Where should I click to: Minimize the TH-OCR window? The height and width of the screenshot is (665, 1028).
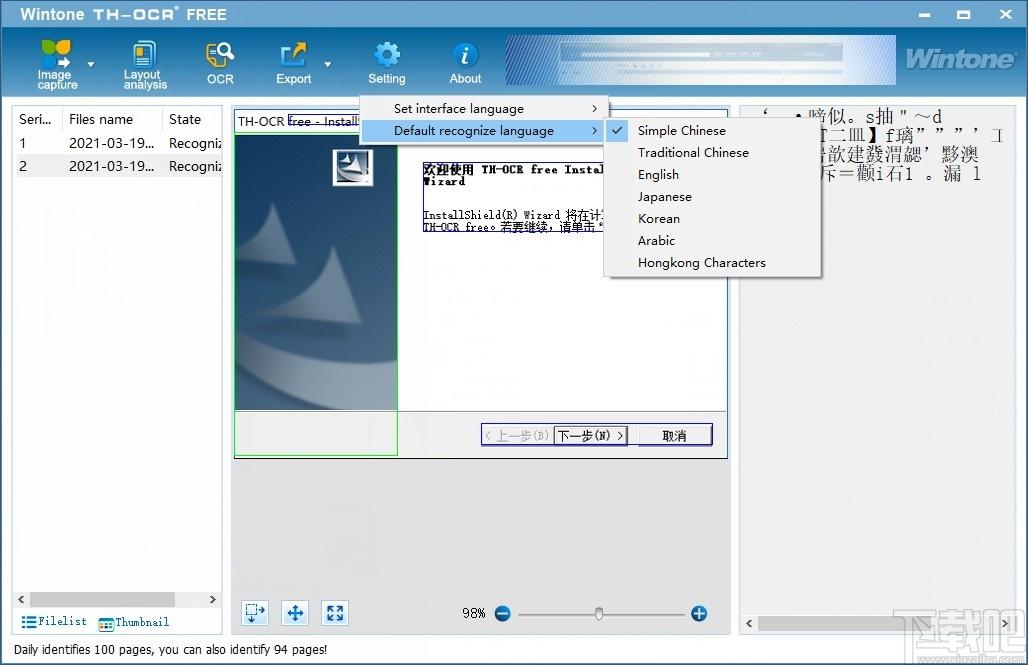tap(924, 14)
